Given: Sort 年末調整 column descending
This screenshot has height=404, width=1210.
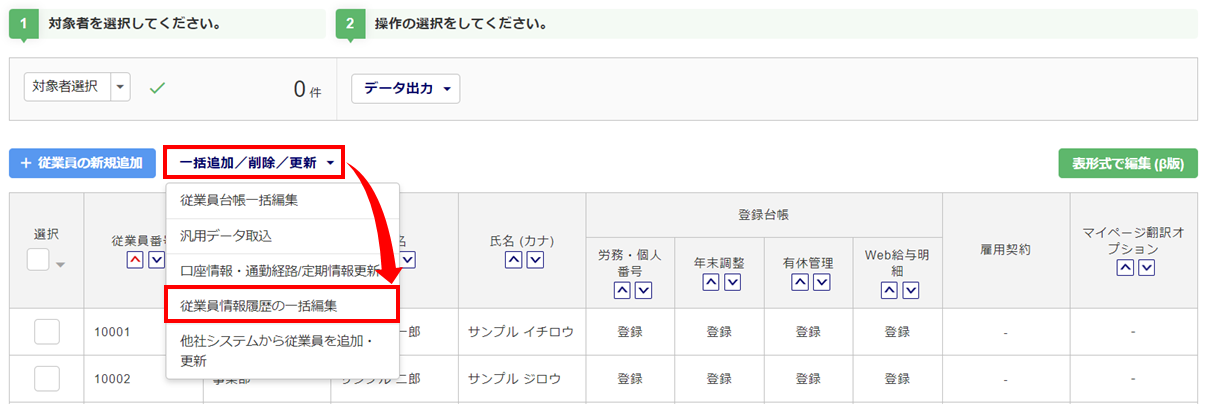Looking at the screenshot, I should point(733,282).
